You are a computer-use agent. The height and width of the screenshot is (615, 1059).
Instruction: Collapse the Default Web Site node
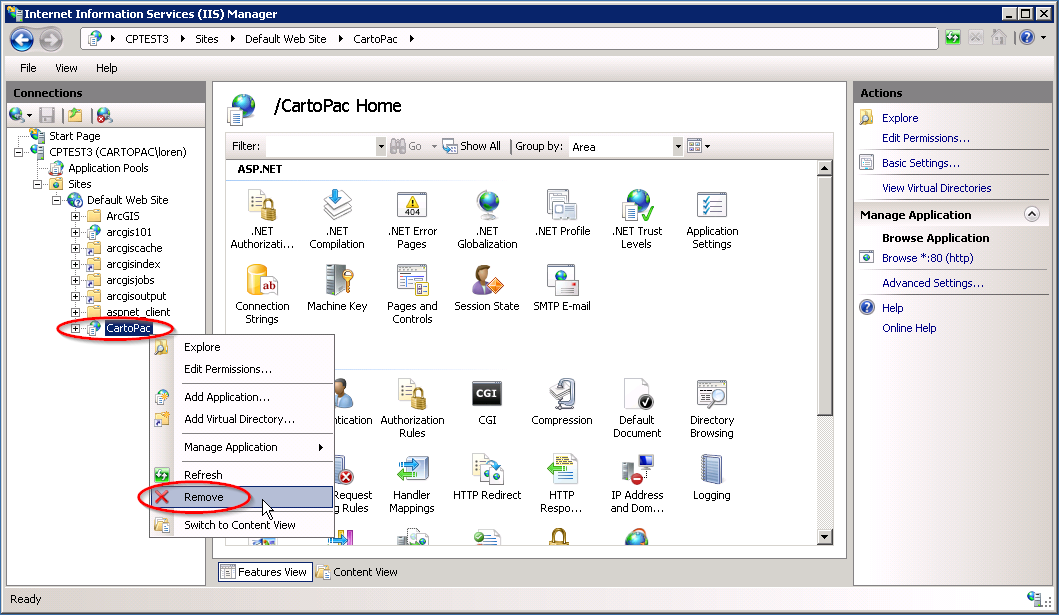(x=57, y=200)
